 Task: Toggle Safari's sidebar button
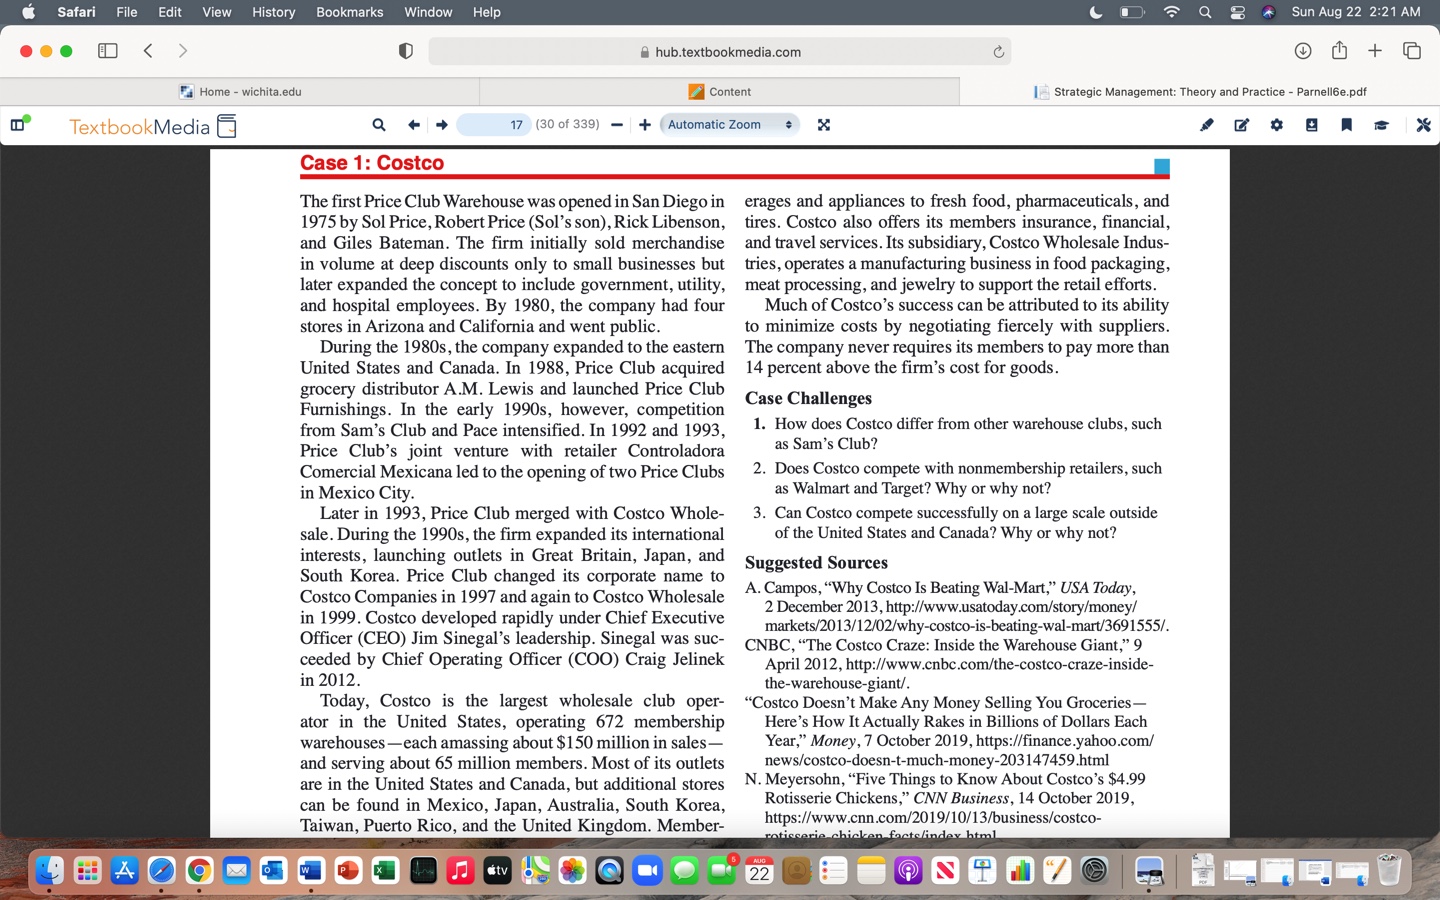point(108,51)
